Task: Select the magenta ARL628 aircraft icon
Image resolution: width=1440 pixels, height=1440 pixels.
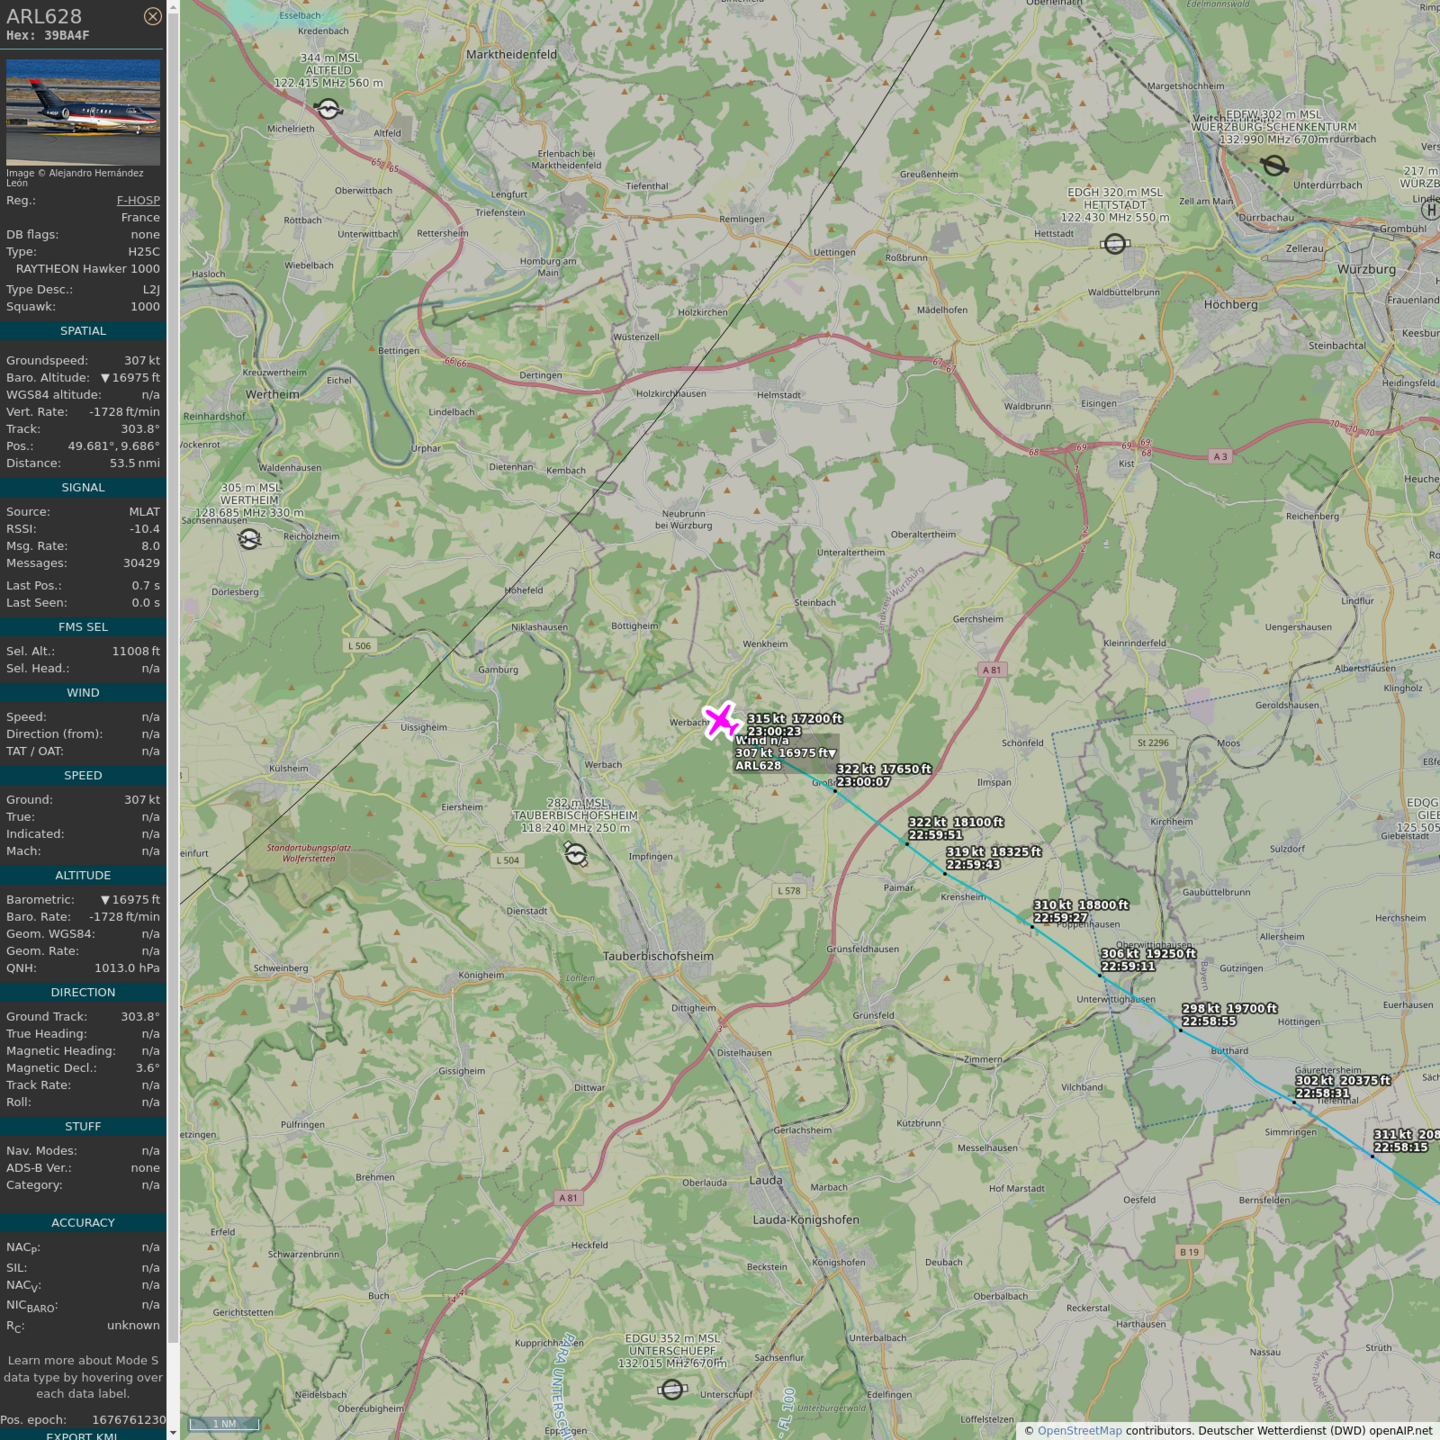Action: coord(720,720)
